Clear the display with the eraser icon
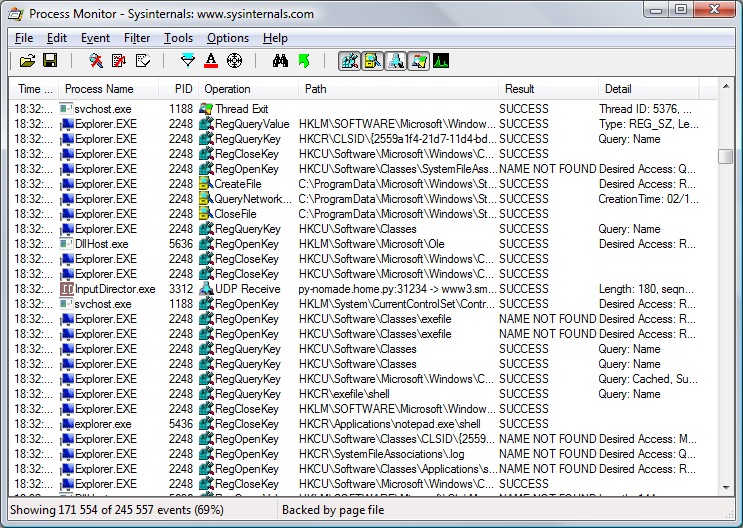Viewport: 743px width, 528px height. [142, 61]
